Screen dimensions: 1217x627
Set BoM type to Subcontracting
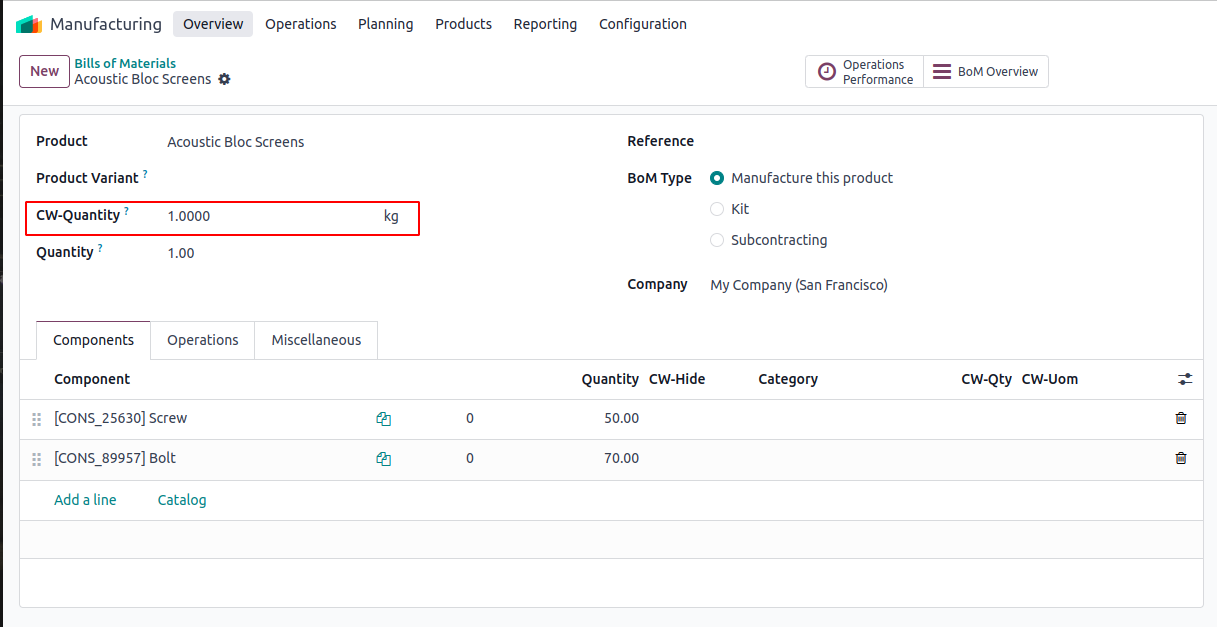click(x=717, y=240)
